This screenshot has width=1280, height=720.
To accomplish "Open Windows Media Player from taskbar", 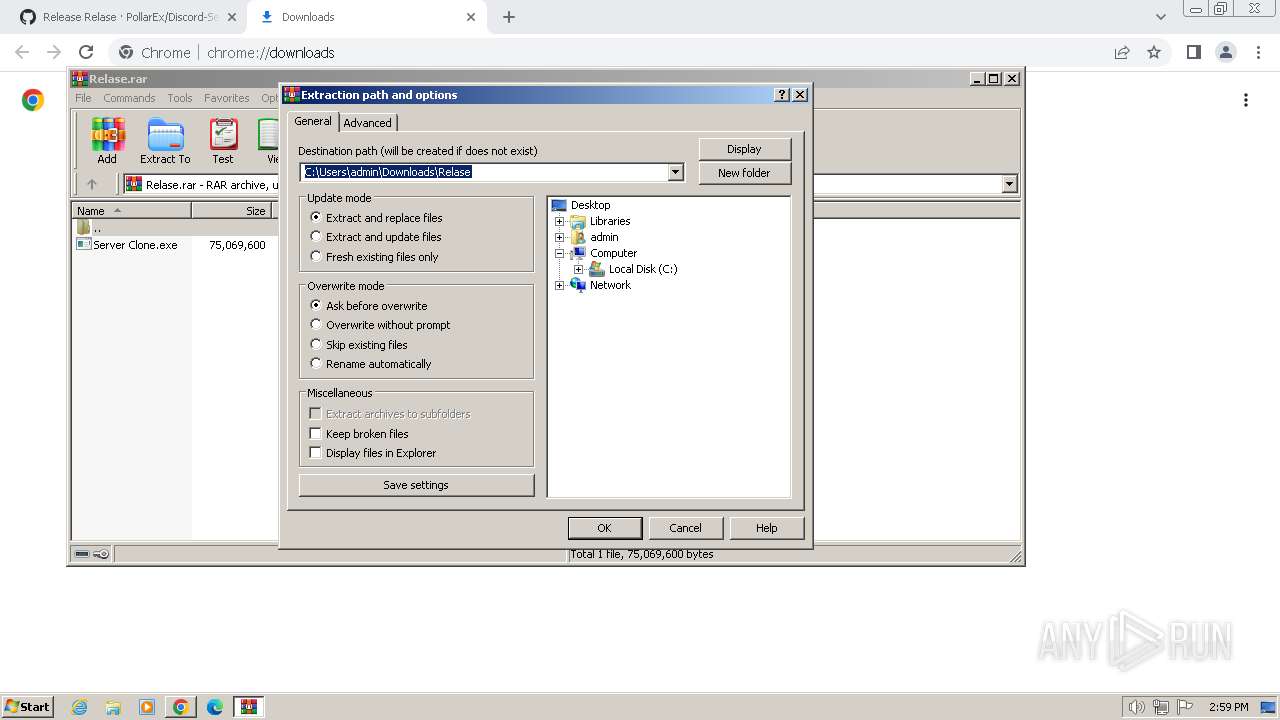I will (x=147, y=707).
